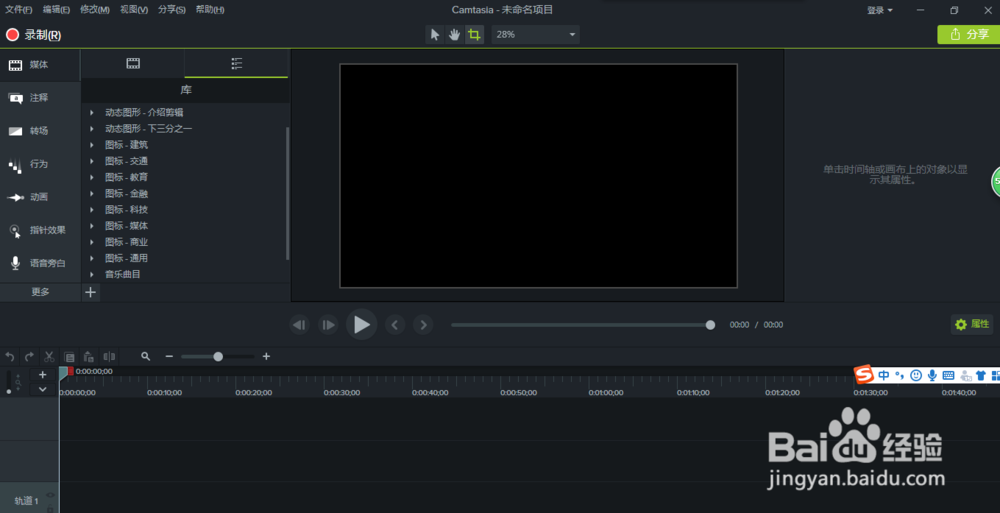Select the hand pan tool
Viewport: 1000px width, 513px height.
pos(454,34)
